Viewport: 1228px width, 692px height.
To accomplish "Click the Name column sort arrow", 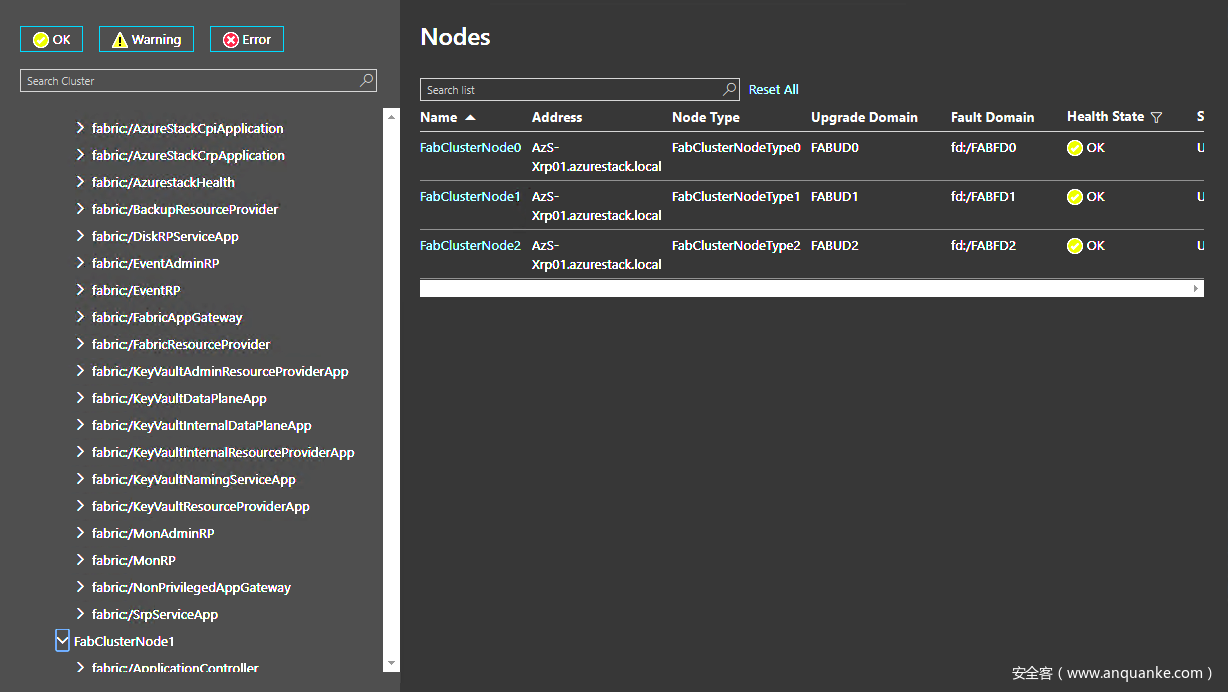I will pyautogui.click(x=470, y=118).
